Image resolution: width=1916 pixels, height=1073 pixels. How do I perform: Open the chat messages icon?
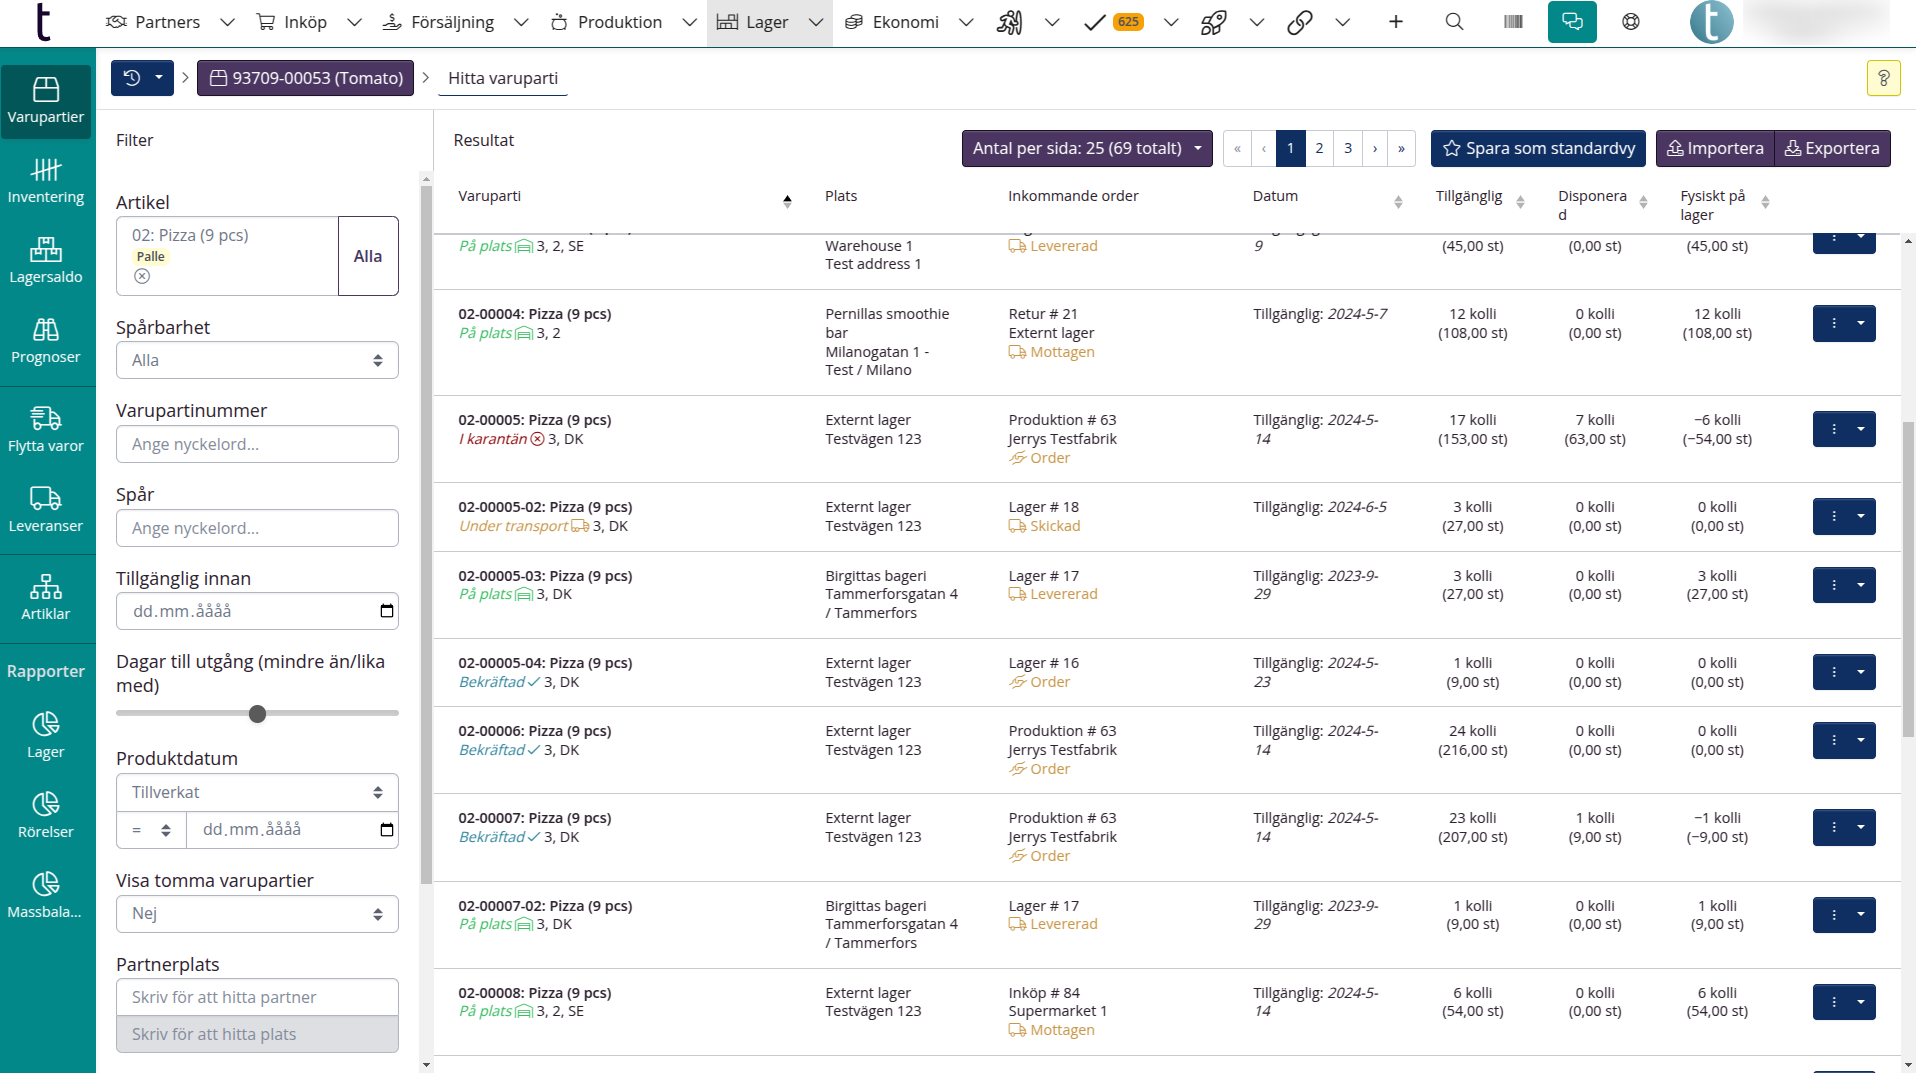point(1572,22)
